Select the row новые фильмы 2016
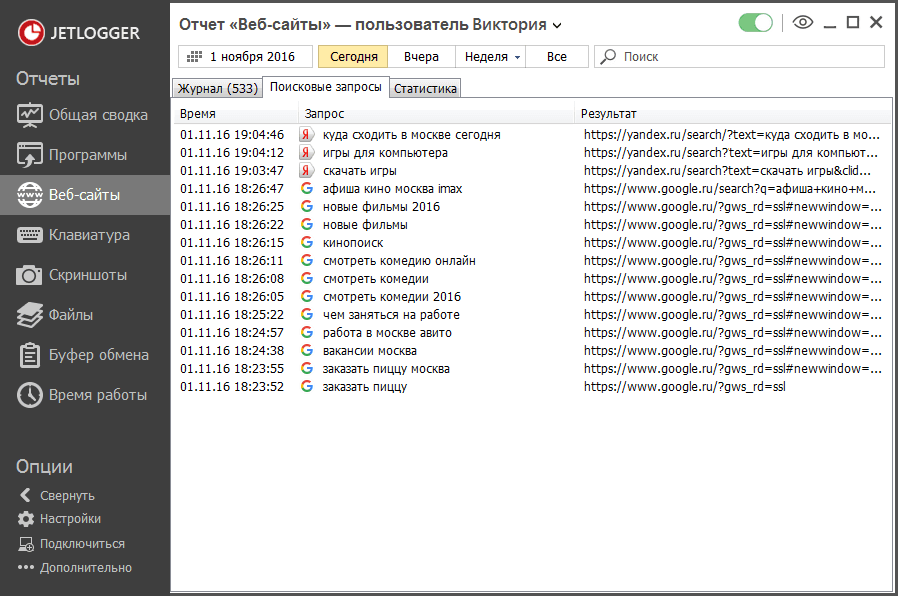The height and width of the screenshot is (596, 898). click(531, 207)
